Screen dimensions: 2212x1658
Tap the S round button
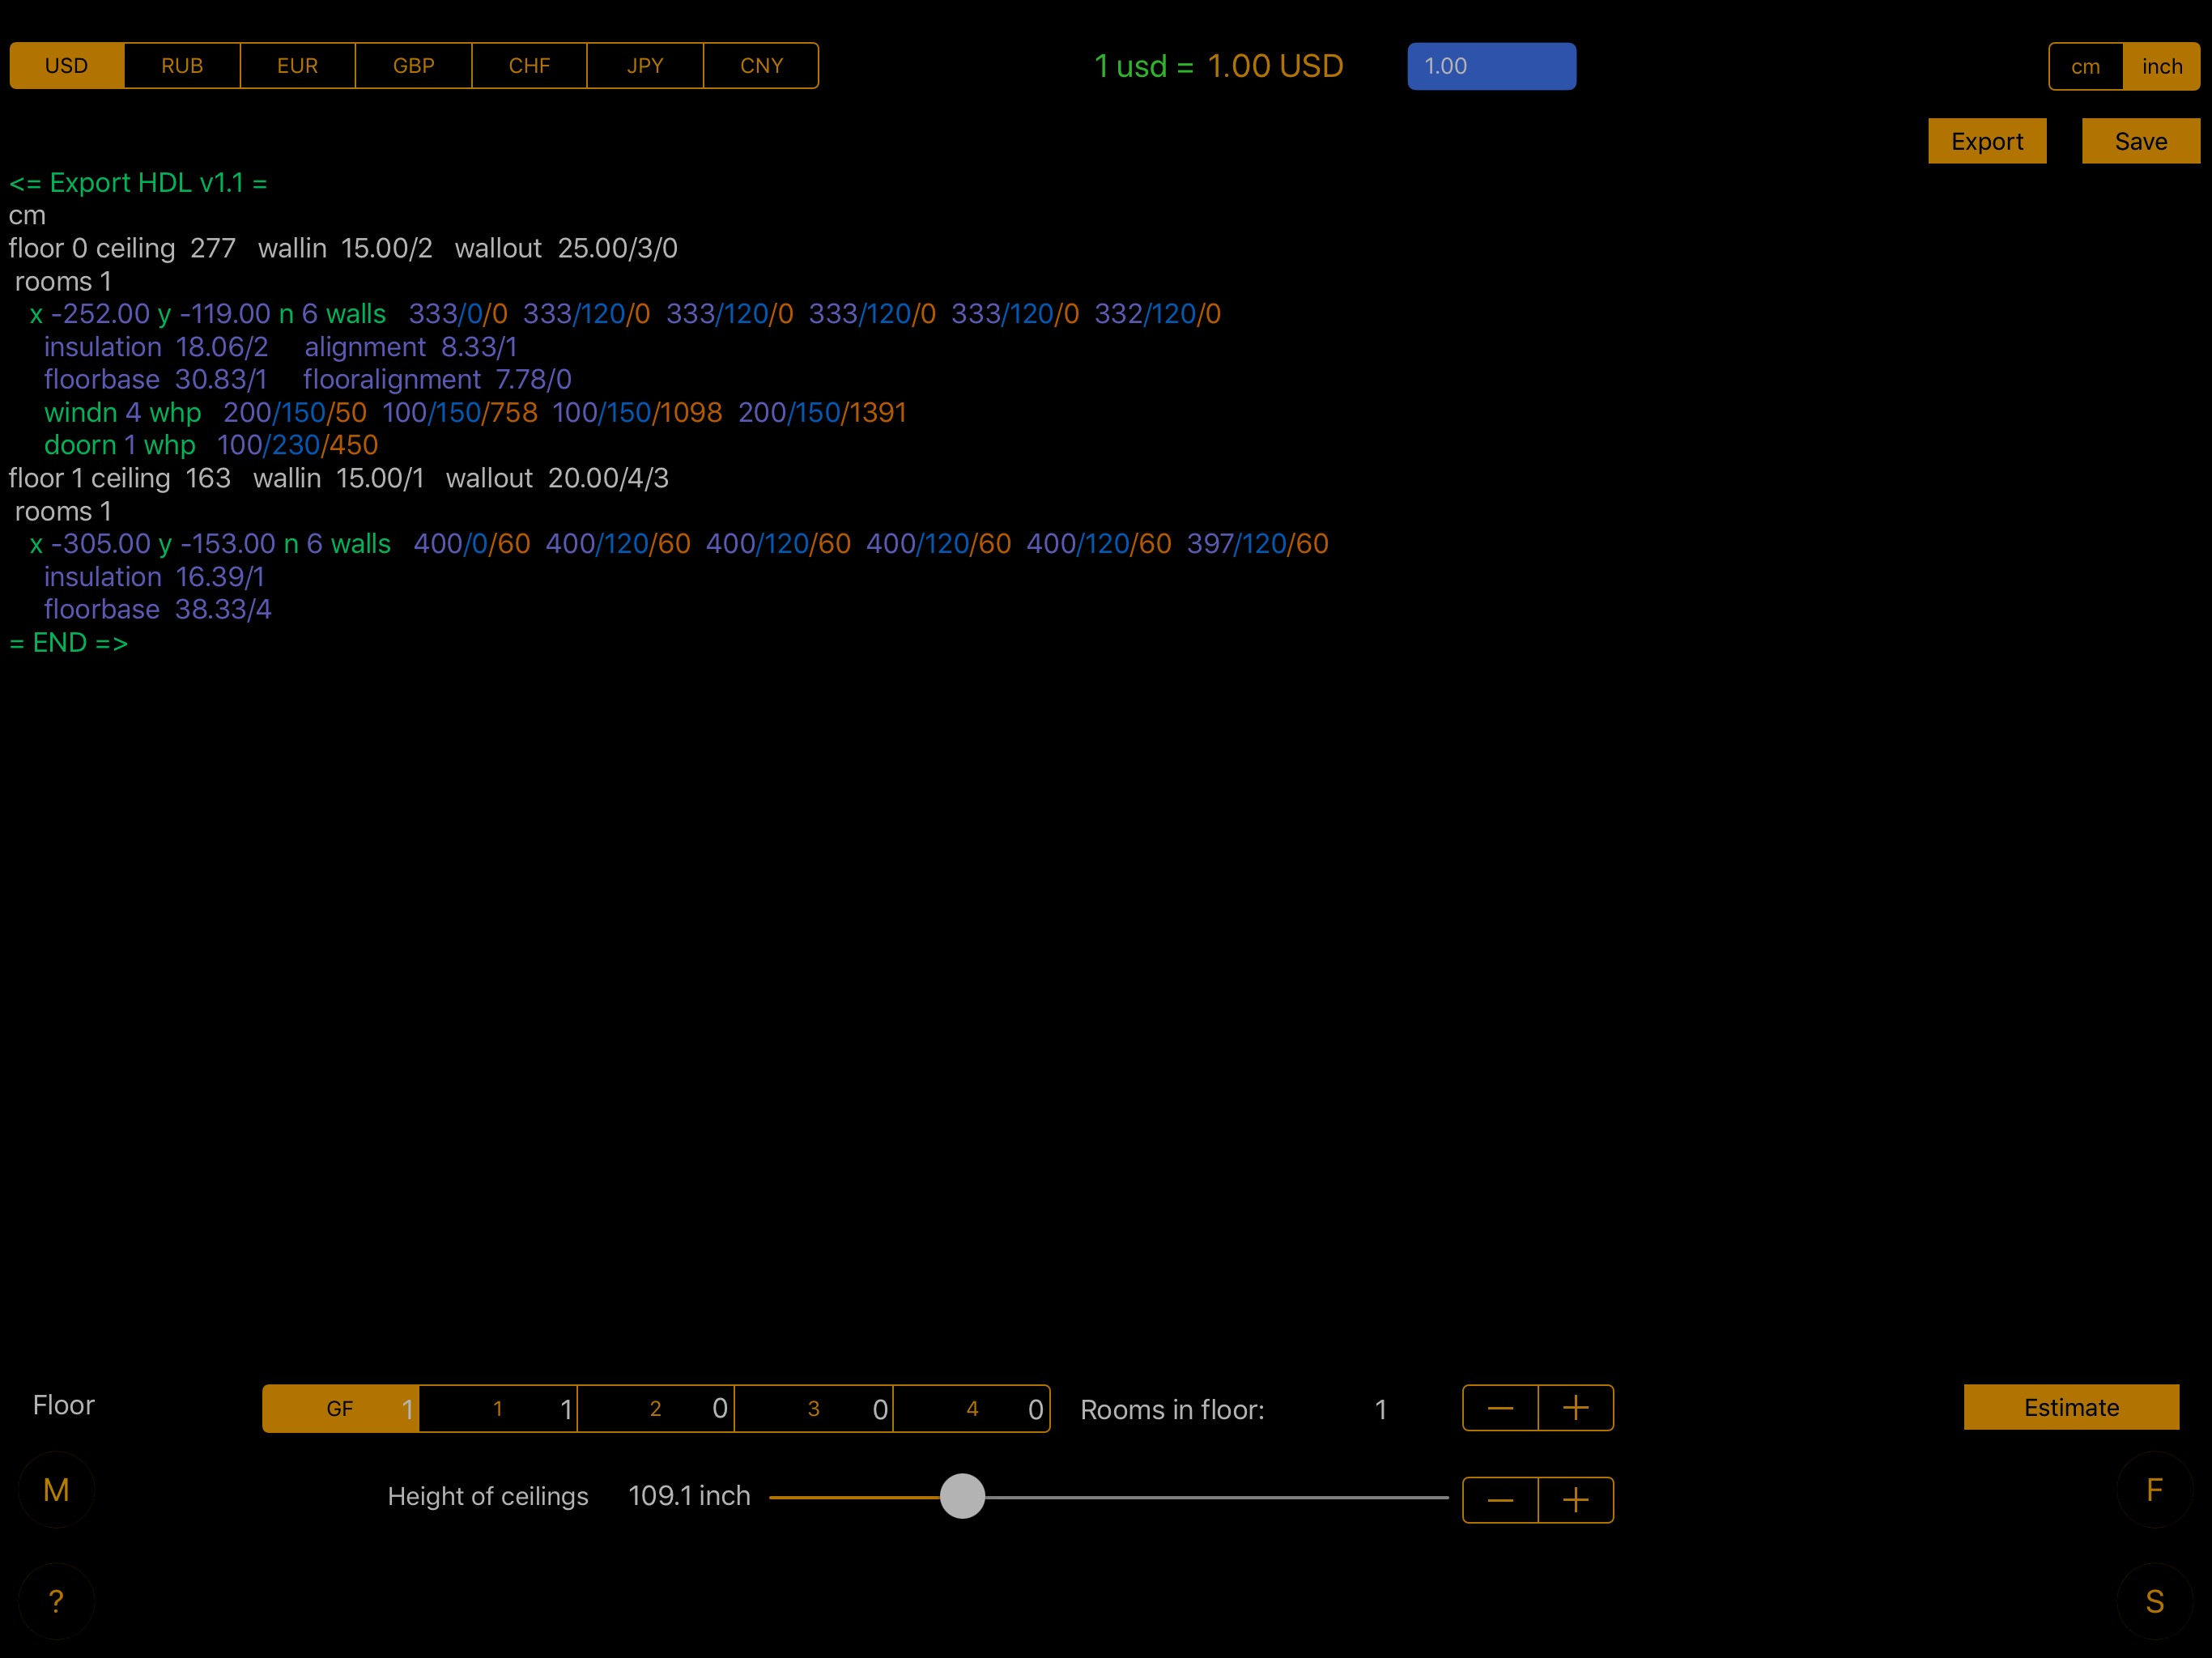2155,1601
